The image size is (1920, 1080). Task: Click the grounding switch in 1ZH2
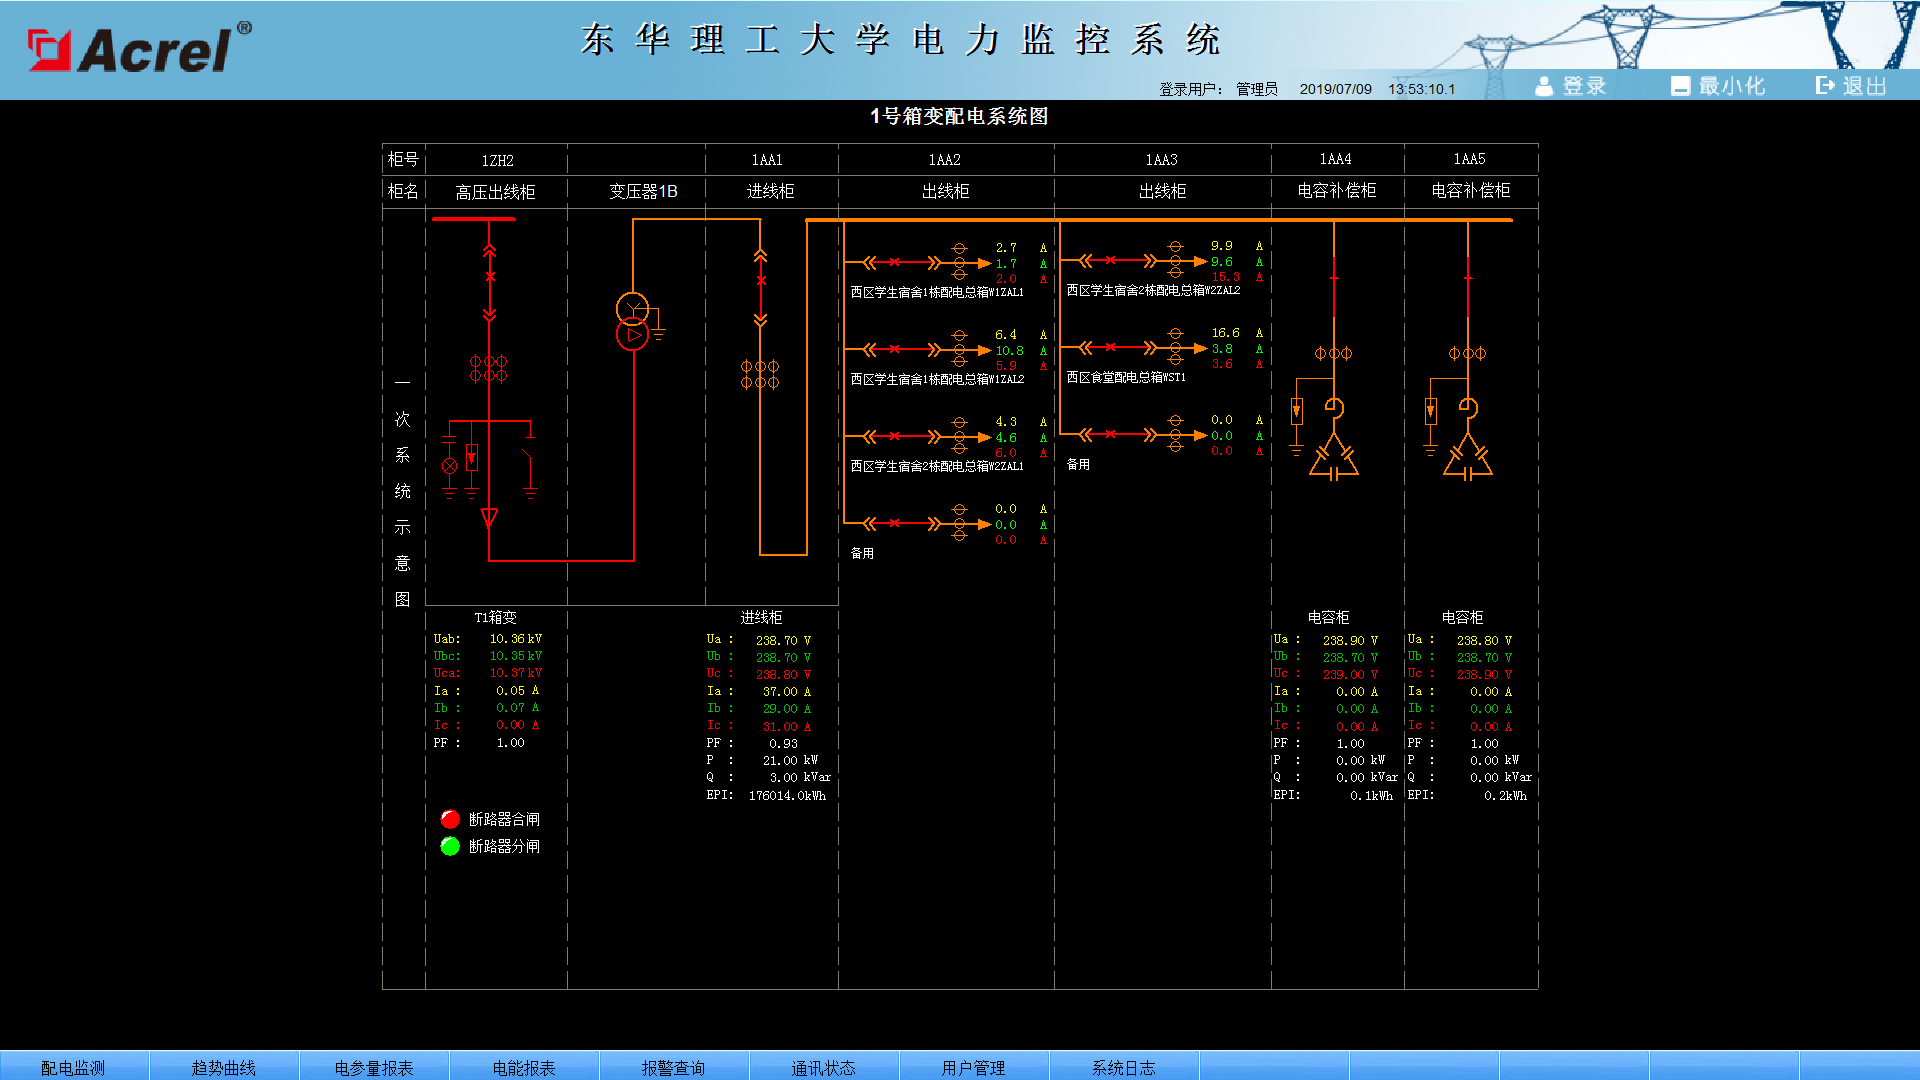pyautogui.click(x=529, y=462)
